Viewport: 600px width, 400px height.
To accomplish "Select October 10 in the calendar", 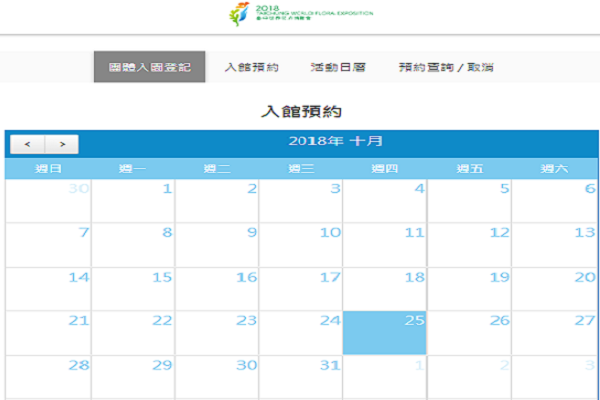I will pos(301,244).
